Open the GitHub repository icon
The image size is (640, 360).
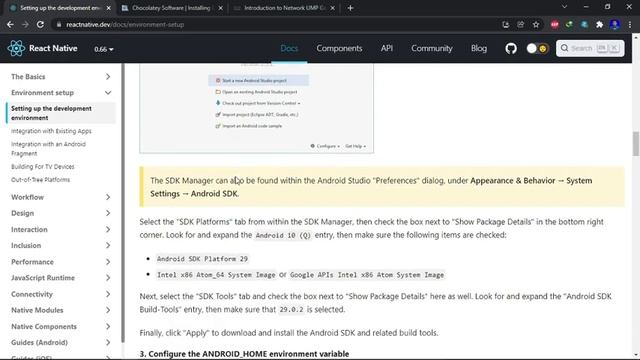[511, 49]
